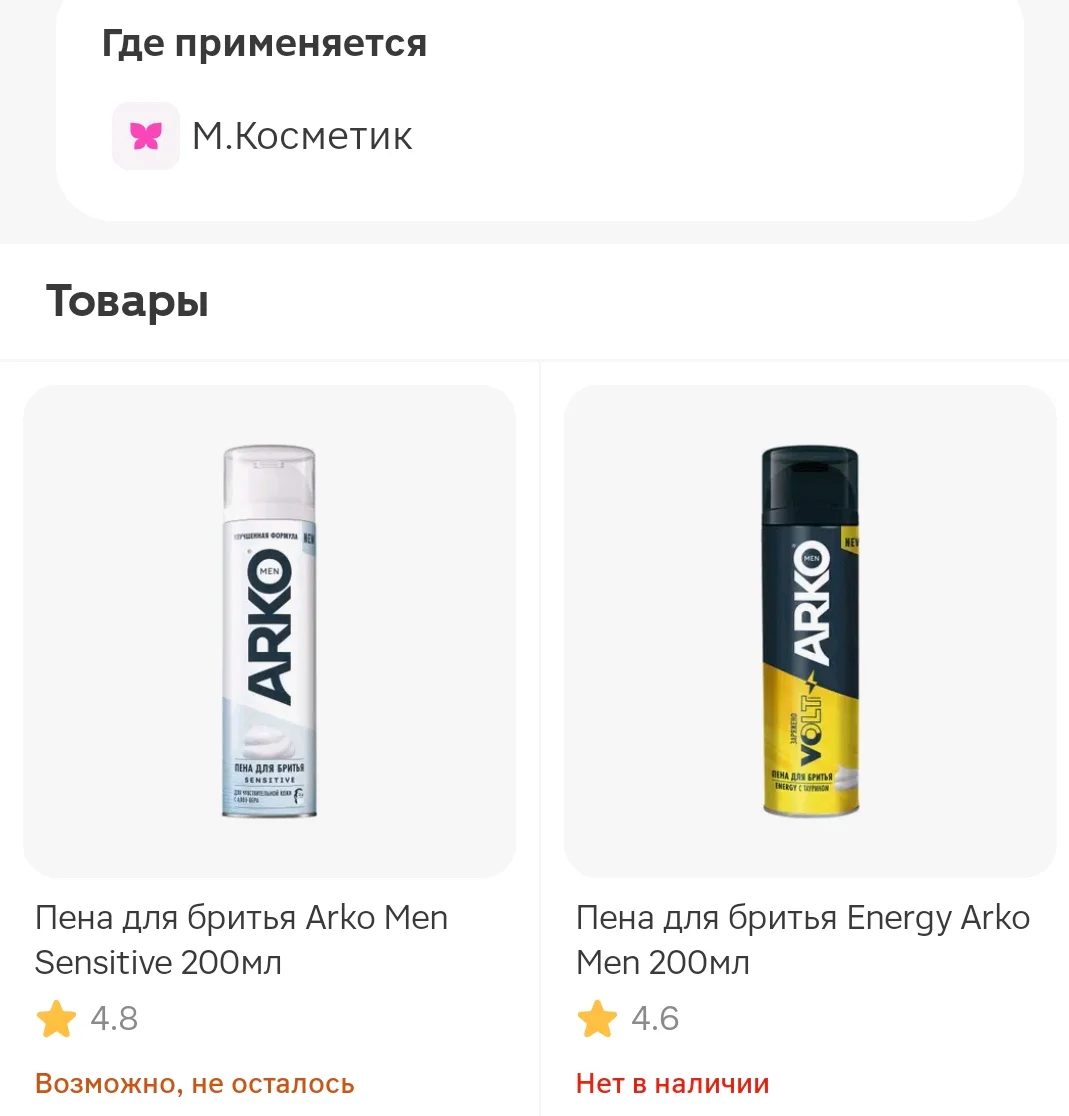The image size is (1069, 1116).
Task: Open title 'Пена для бритья Energy Arko Men 200мл'
Action: (803, 939)
